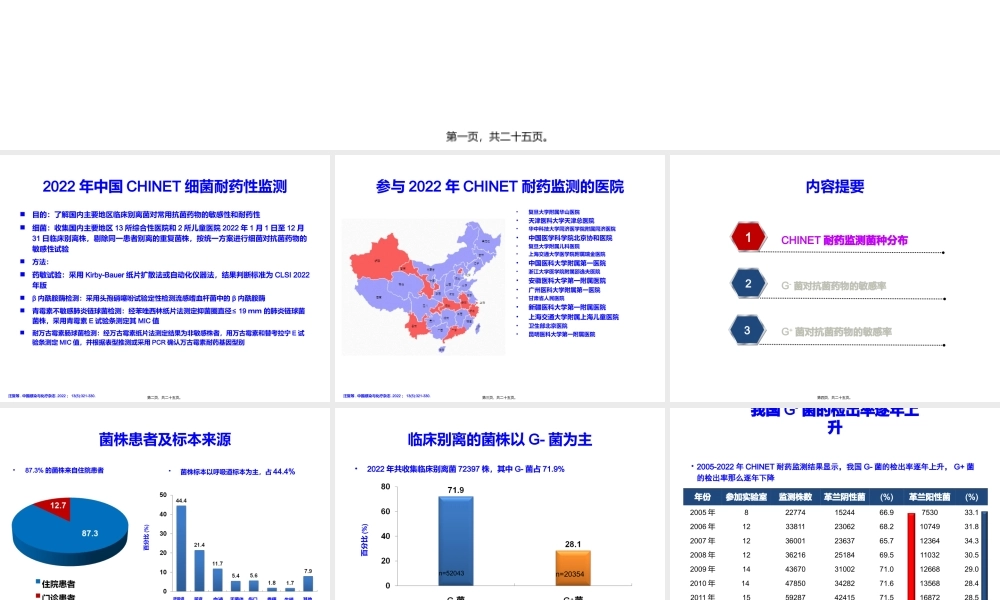Click the China map image on hospitals slide
The width and height of the screenshot is (1000, 600).
click(x=423, y=287)
